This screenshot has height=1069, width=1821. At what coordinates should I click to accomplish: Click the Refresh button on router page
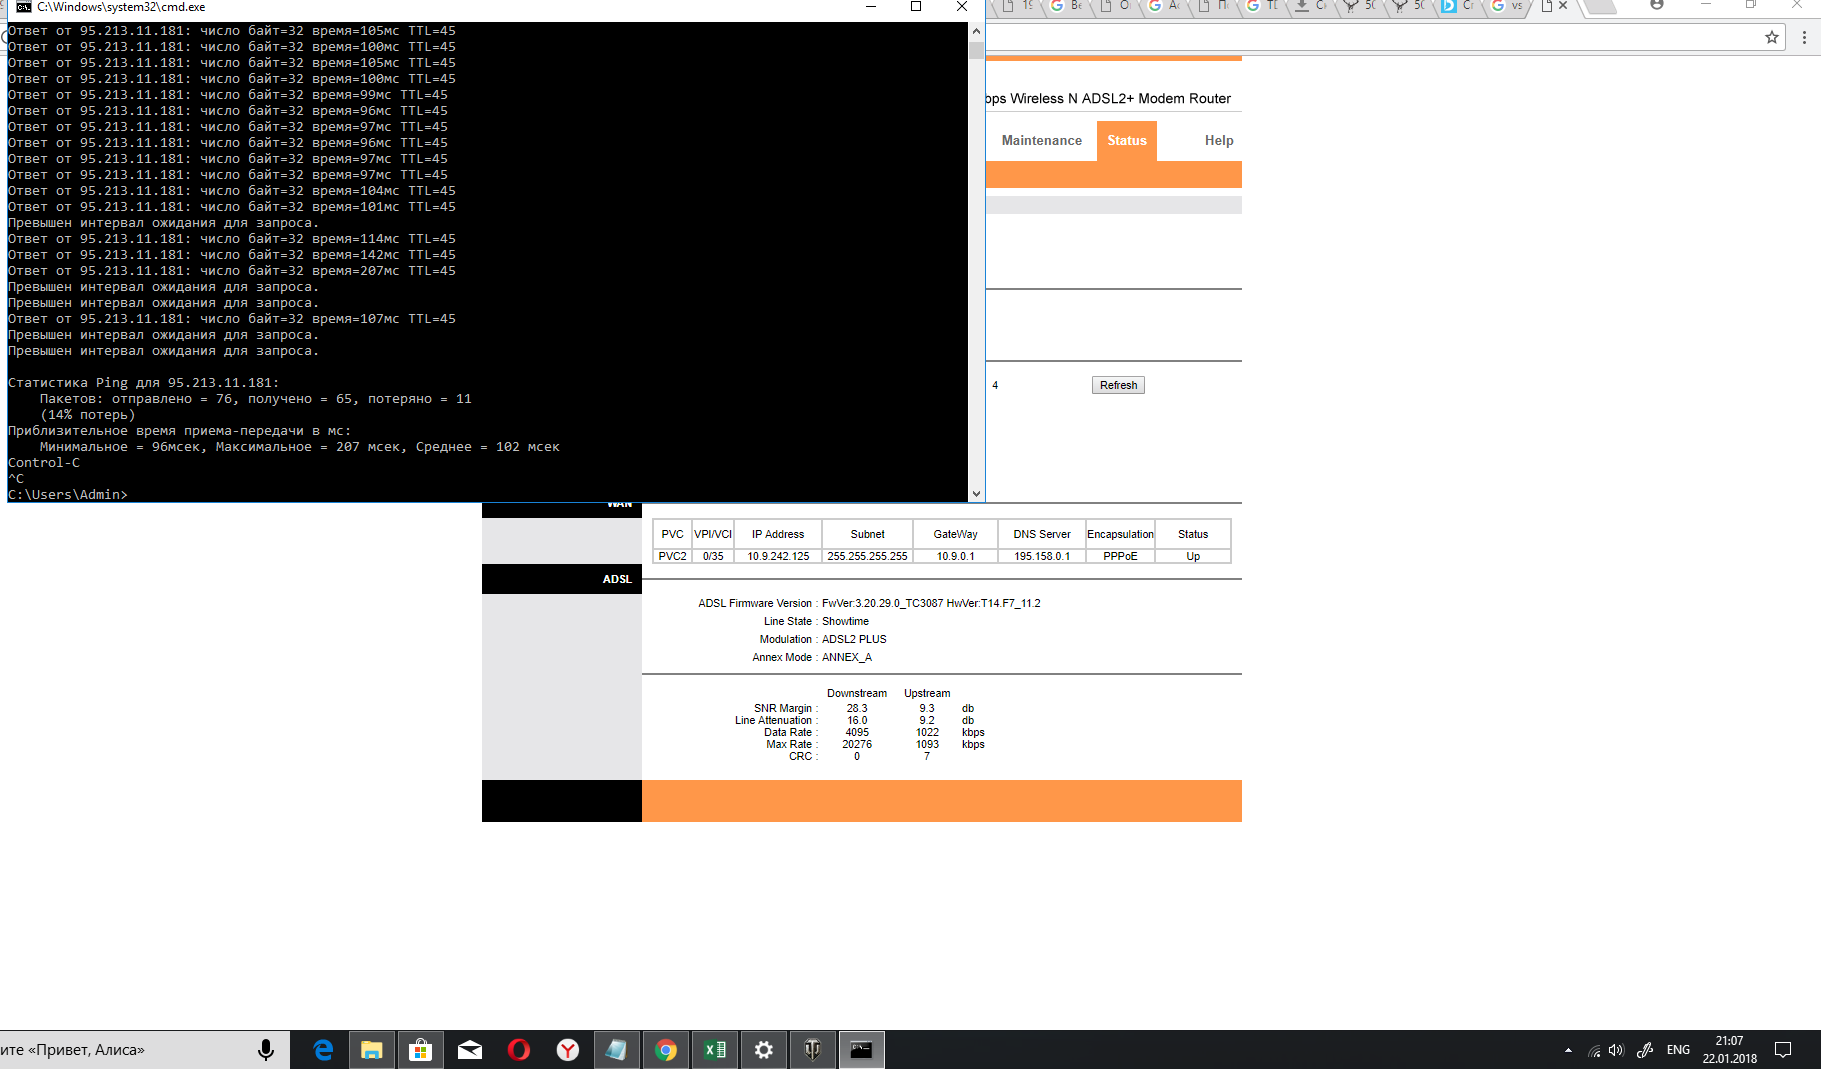(x=1118, y=385)
